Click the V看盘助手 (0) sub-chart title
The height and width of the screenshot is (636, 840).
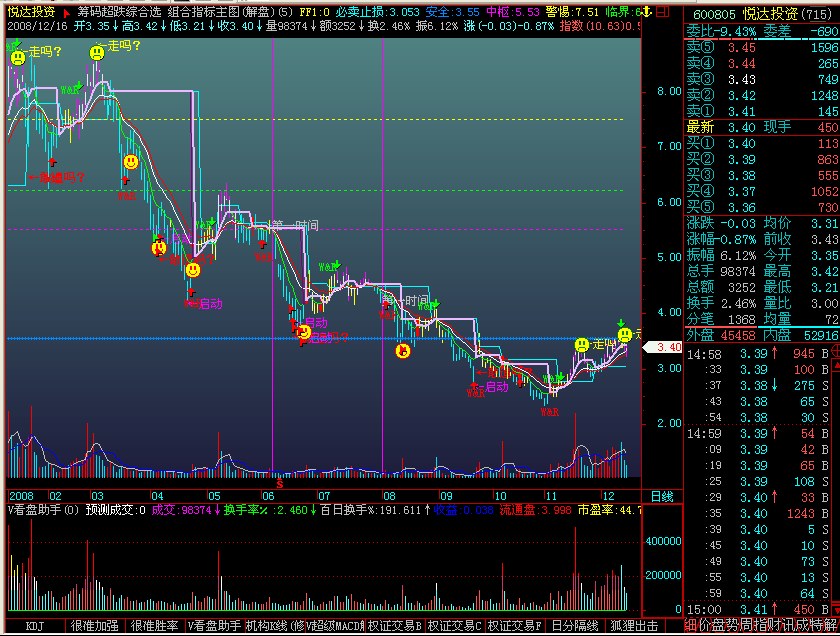[43, 510]
